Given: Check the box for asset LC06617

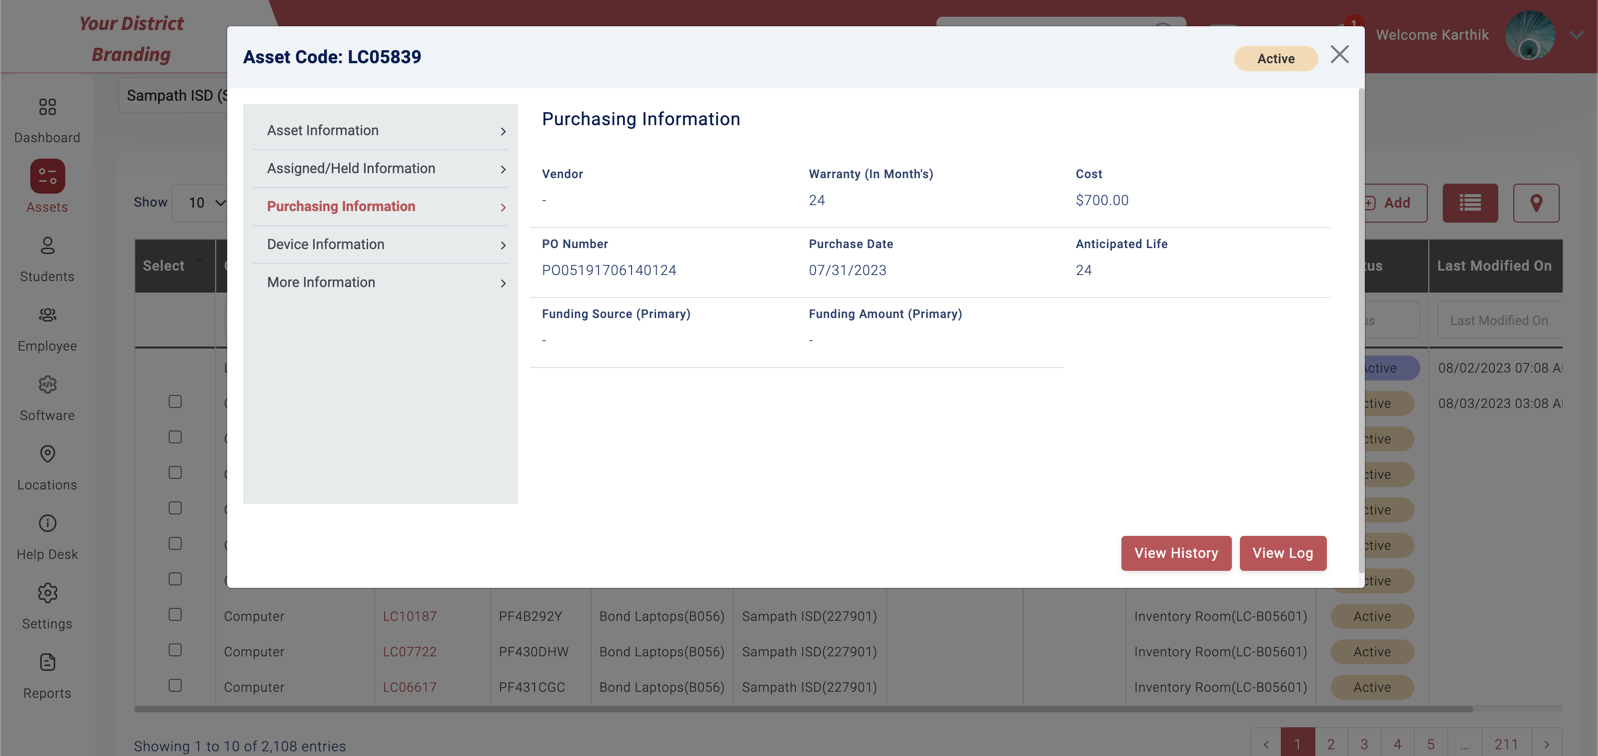Looking at the screenshot, I should click(x=175, y=686).
